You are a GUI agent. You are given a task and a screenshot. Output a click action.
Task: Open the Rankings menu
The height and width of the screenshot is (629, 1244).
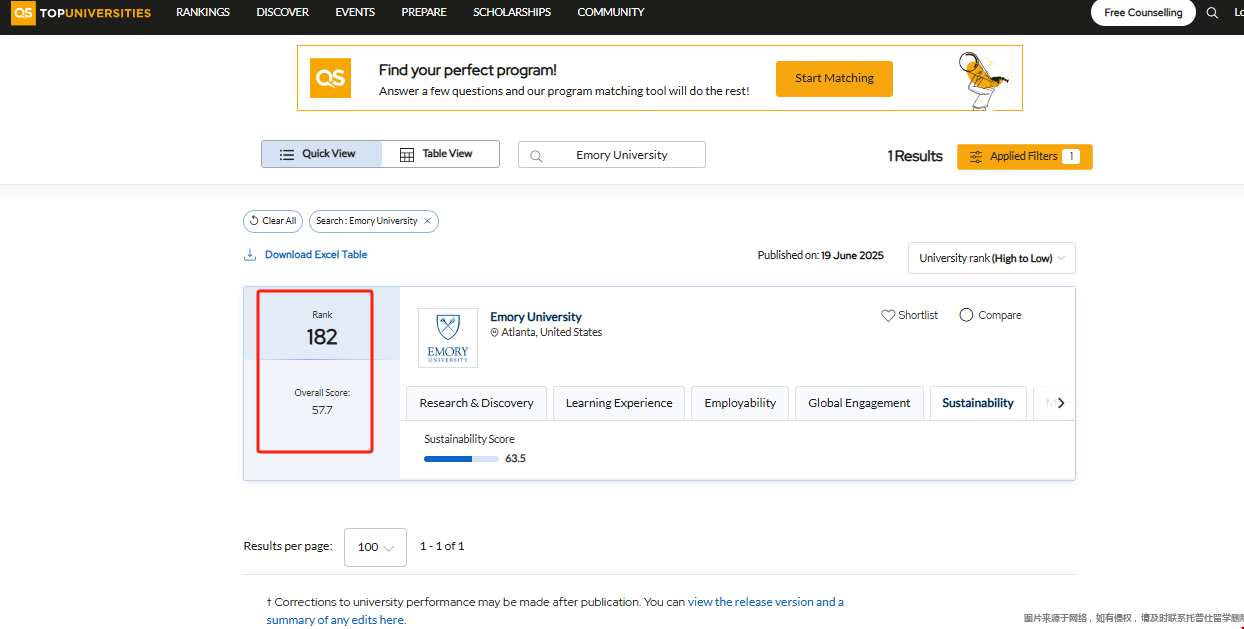click(203, 13)
